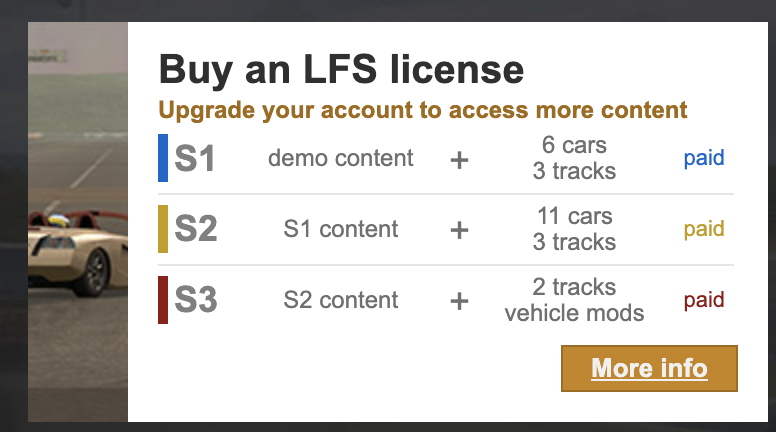776x432 pixels.
Task: Click the dark red S3 color bar
Action: pos(163,300)
